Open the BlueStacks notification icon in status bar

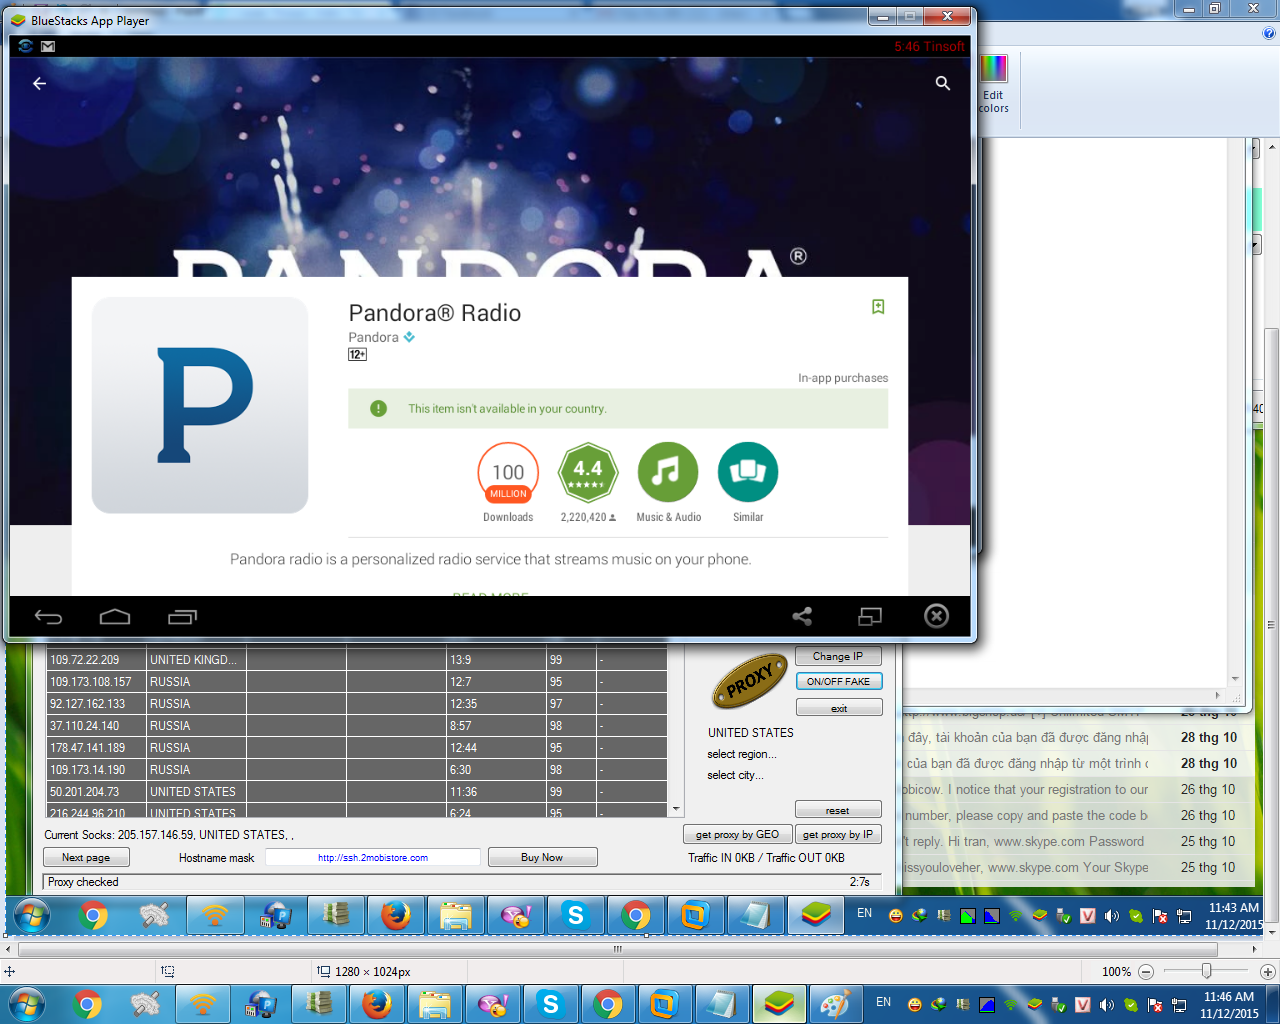click(26, 46)
